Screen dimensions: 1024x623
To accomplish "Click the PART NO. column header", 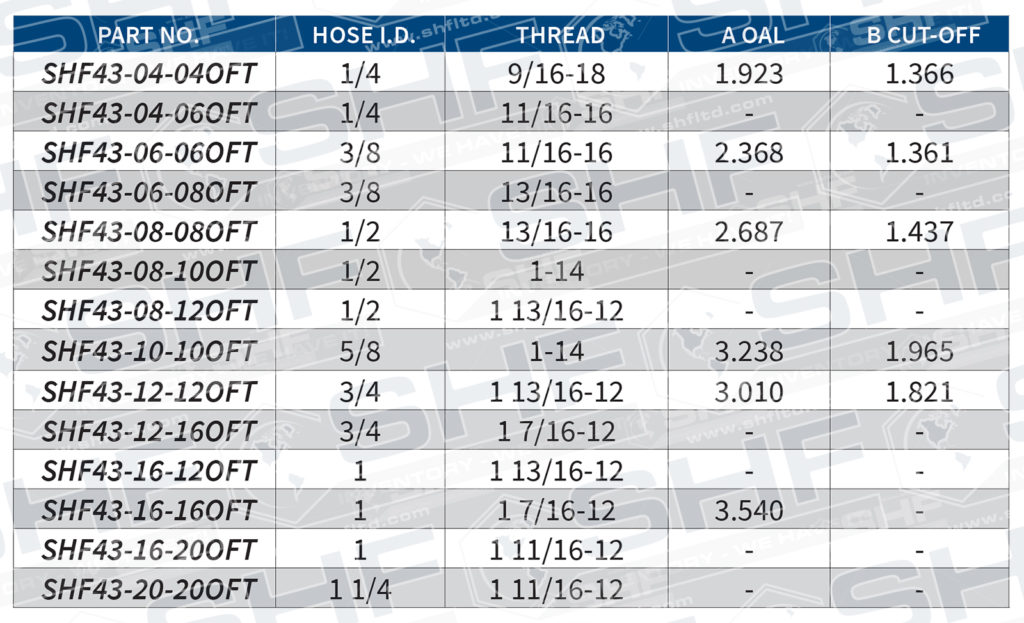I will [148, 36].
